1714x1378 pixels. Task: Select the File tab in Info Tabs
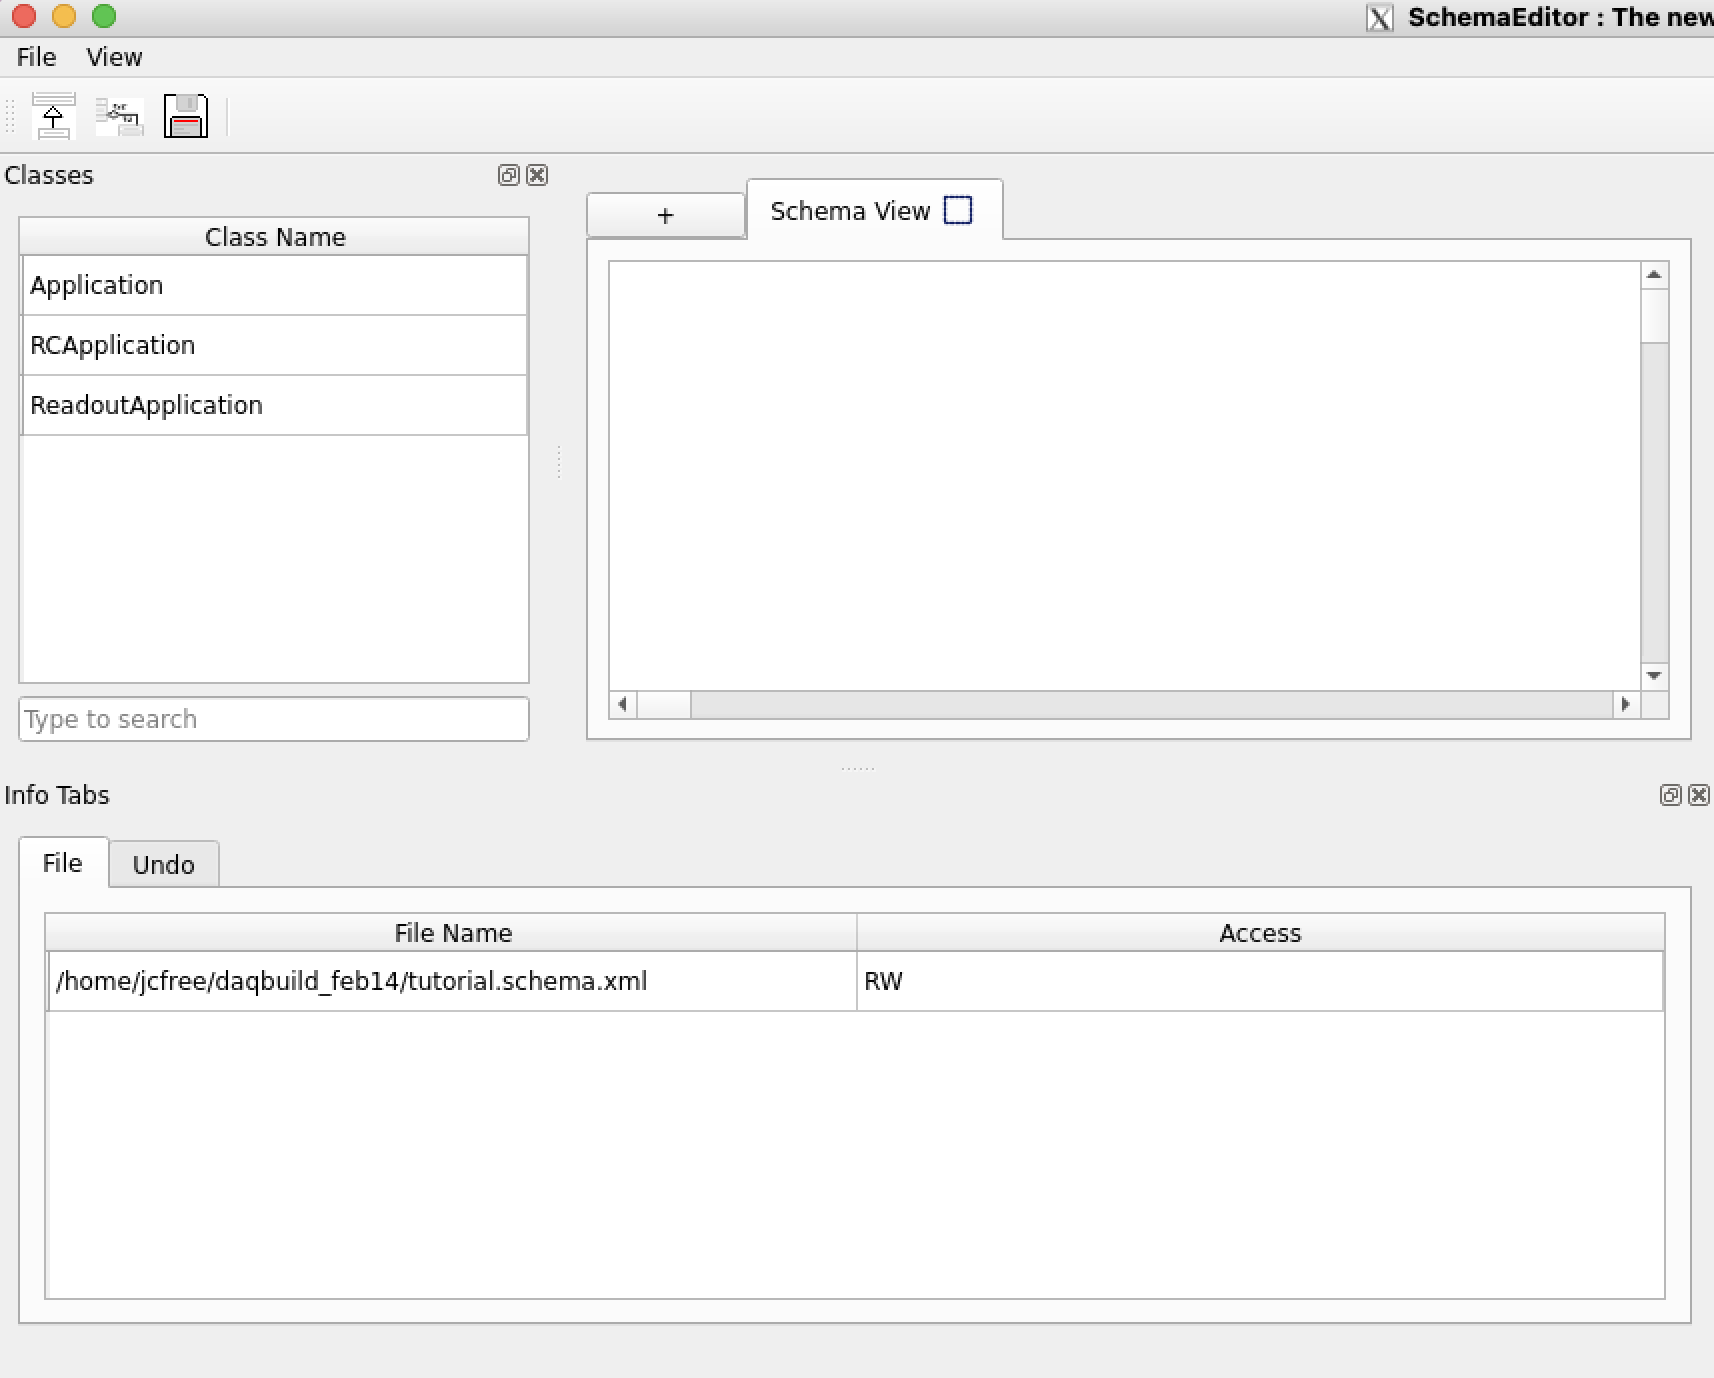pos(63,863)
